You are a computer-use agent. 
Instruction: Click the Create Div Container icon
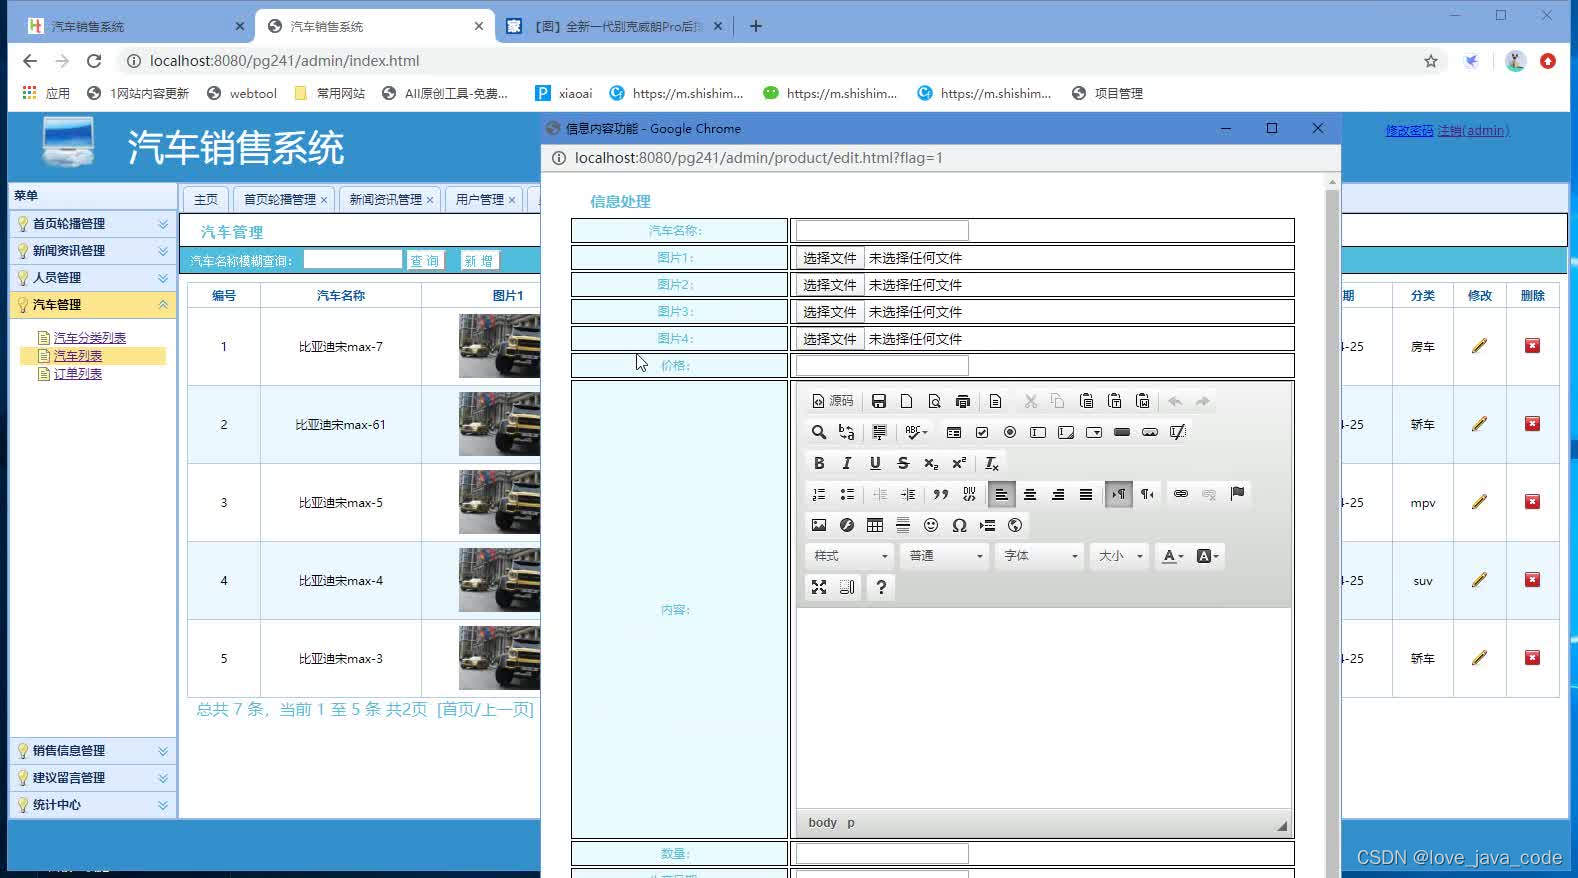pyautogui.click(x=969, y=494)
